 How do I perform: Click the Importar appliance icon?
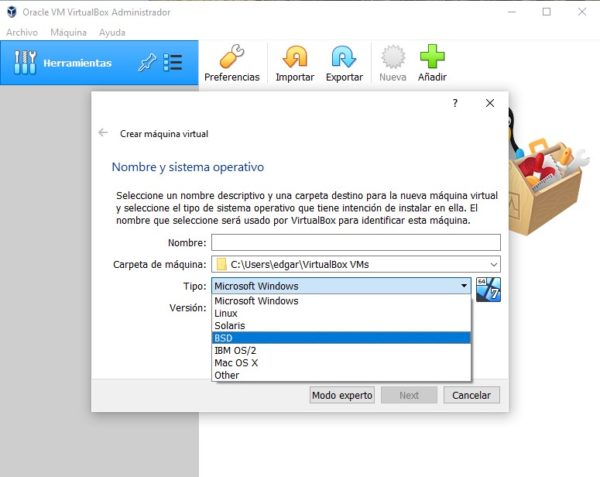295,57
